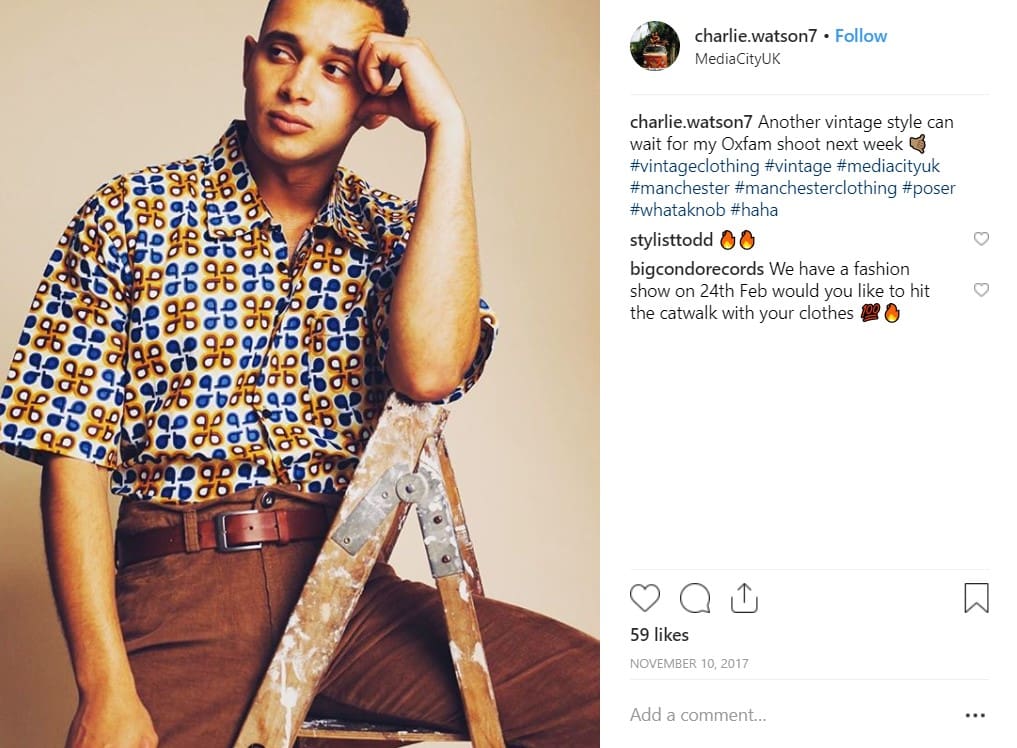Share post using the upload arrow icon

(744, 597)
